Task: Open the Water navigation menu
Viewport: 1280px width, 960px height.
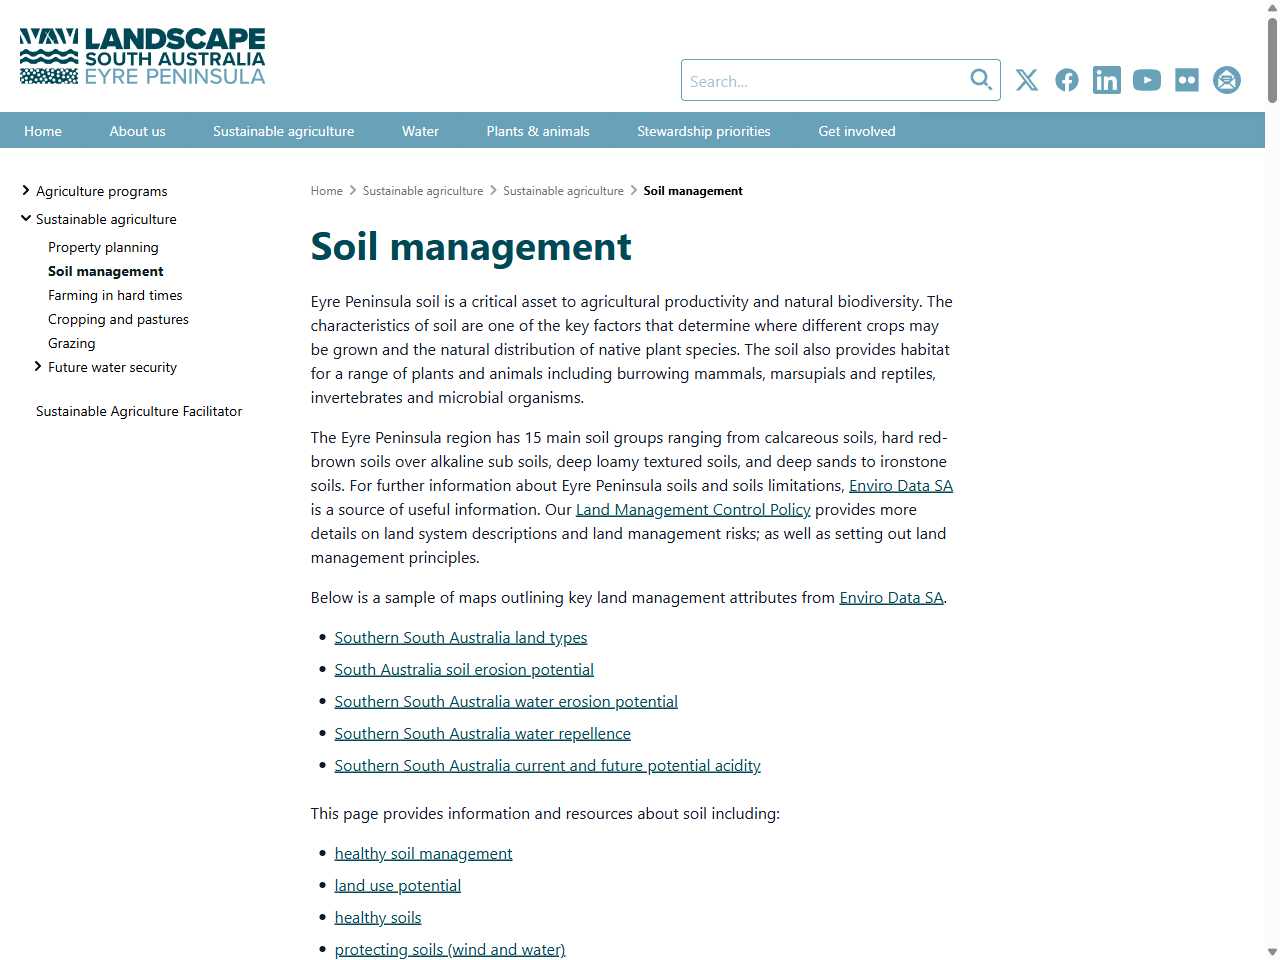Action: tap(420, 130)
